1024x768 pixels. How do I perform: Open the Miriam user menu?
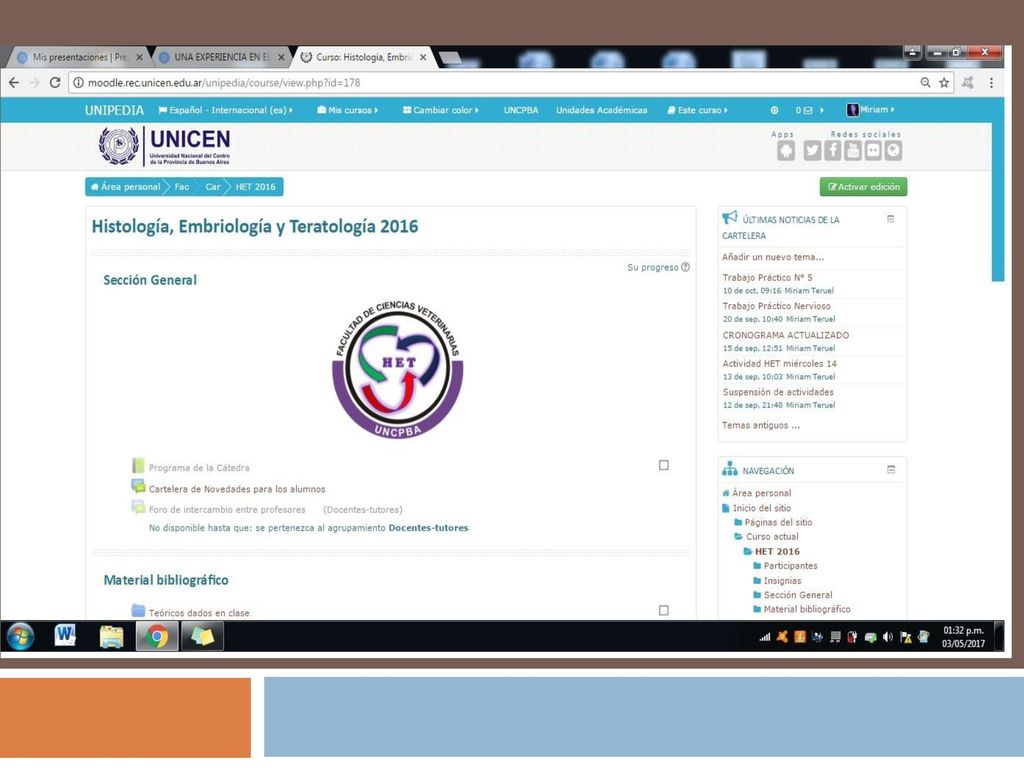coord(871,110)
